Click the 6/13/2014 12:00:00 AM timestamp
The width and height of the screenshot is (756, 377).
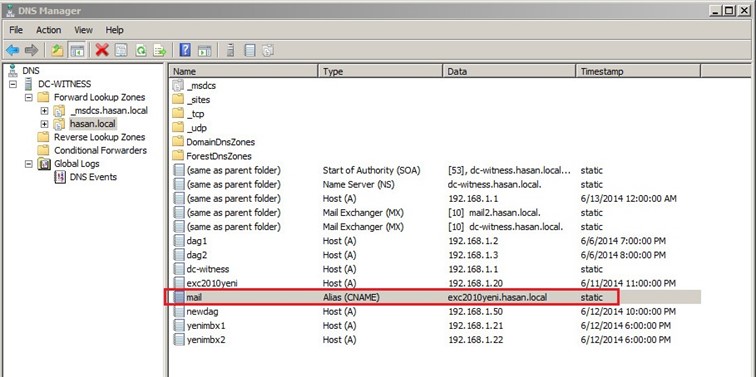pyautogui.click(x=628, y=199)
